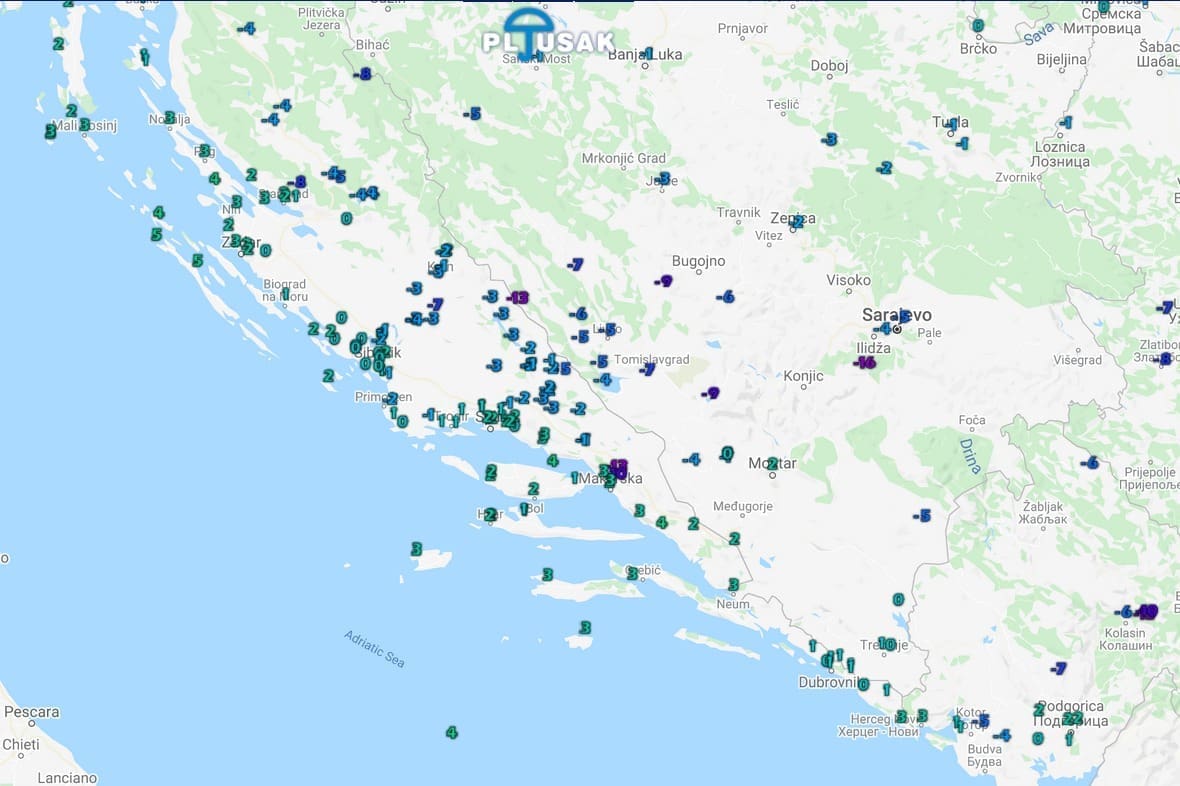
Task: Click the Adriatic Sea label
Action: click(375, 649)
